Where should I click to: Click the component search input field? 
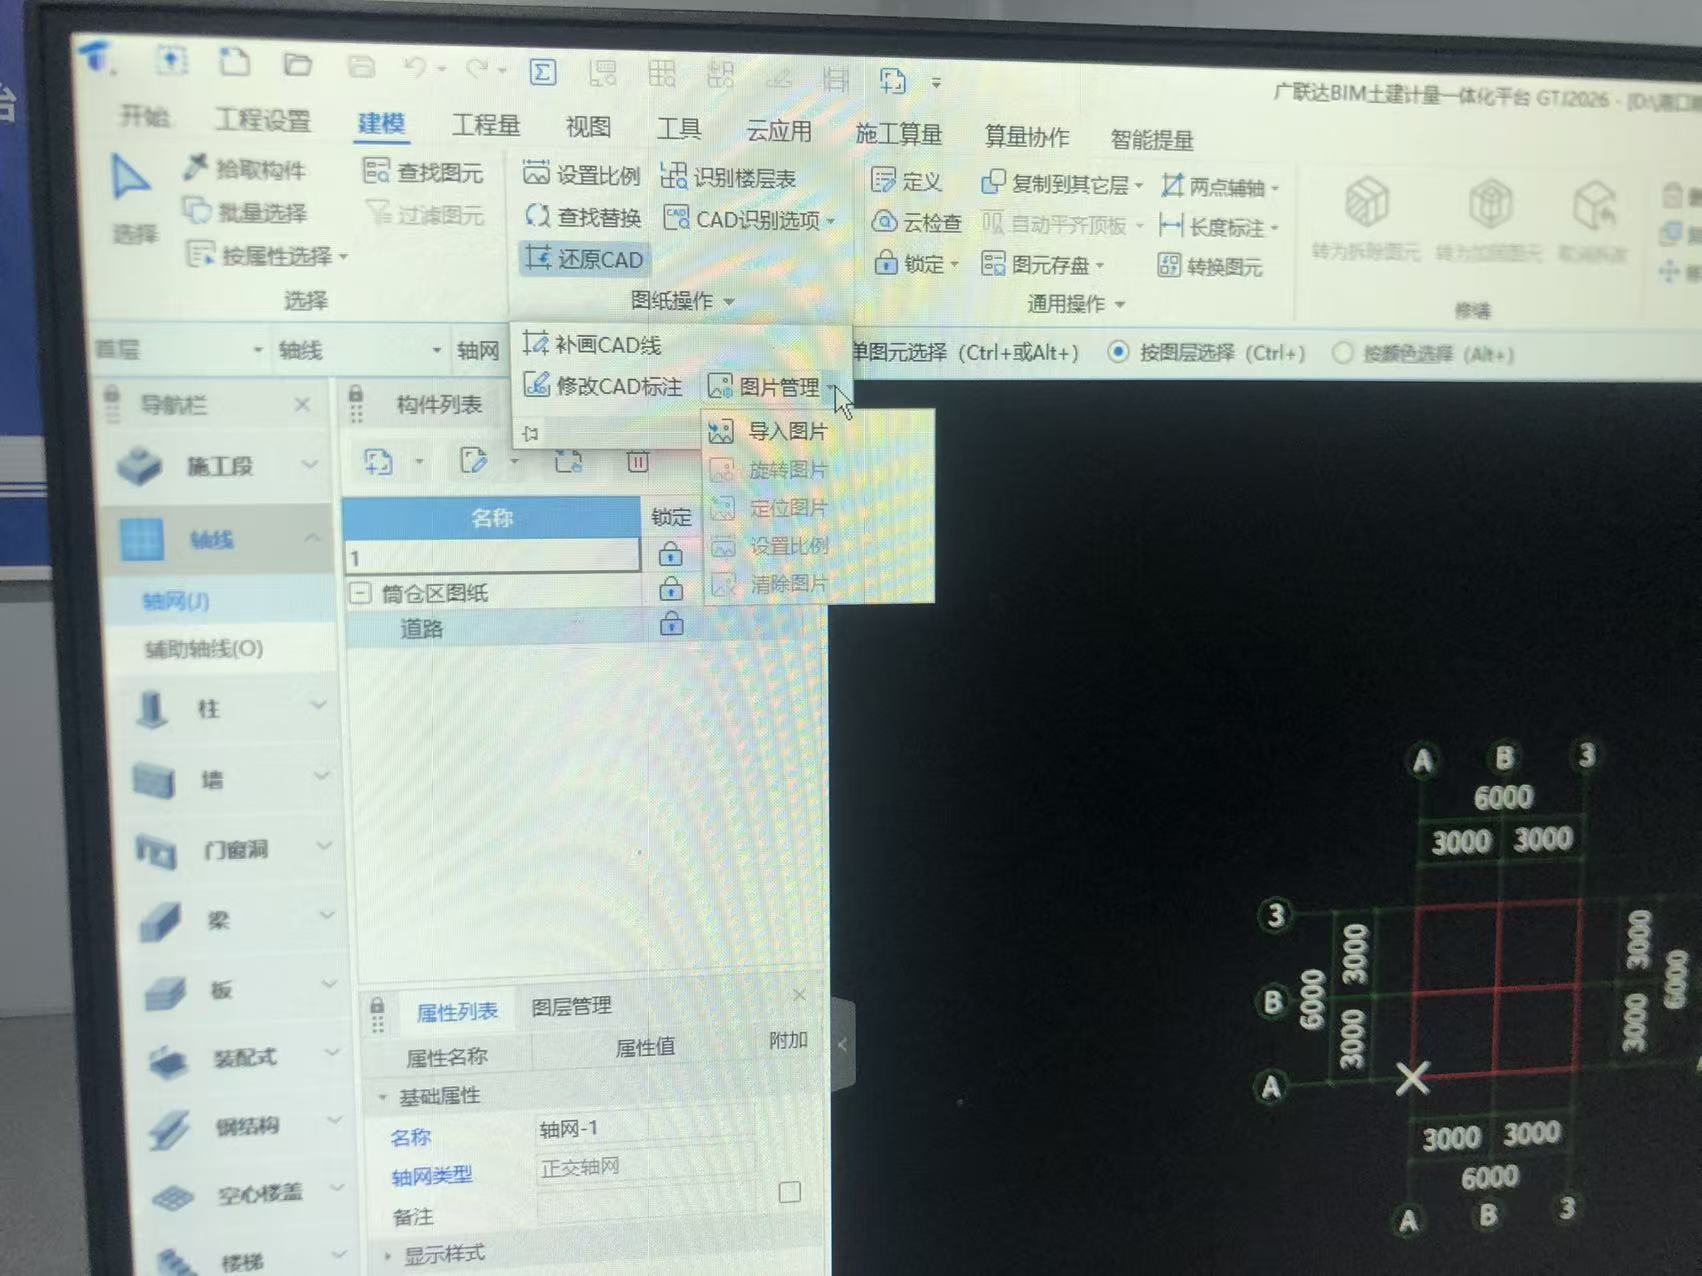[492, 557]
